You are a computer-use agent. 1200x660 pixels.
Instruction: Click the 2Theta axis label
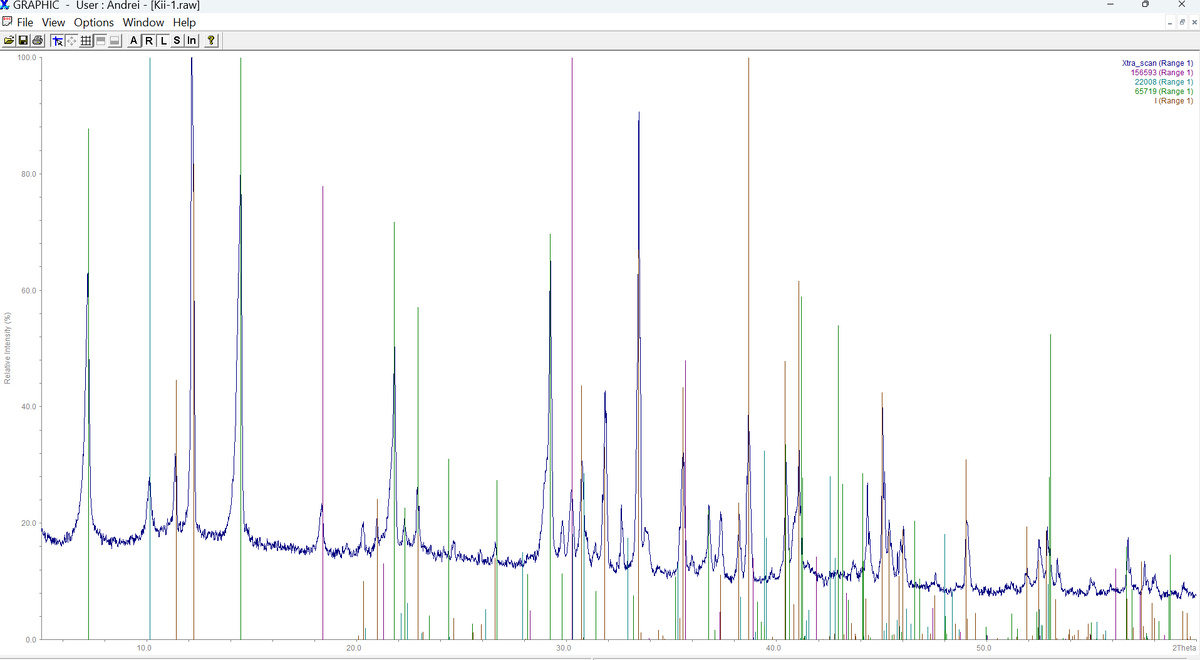[1182, 649]
